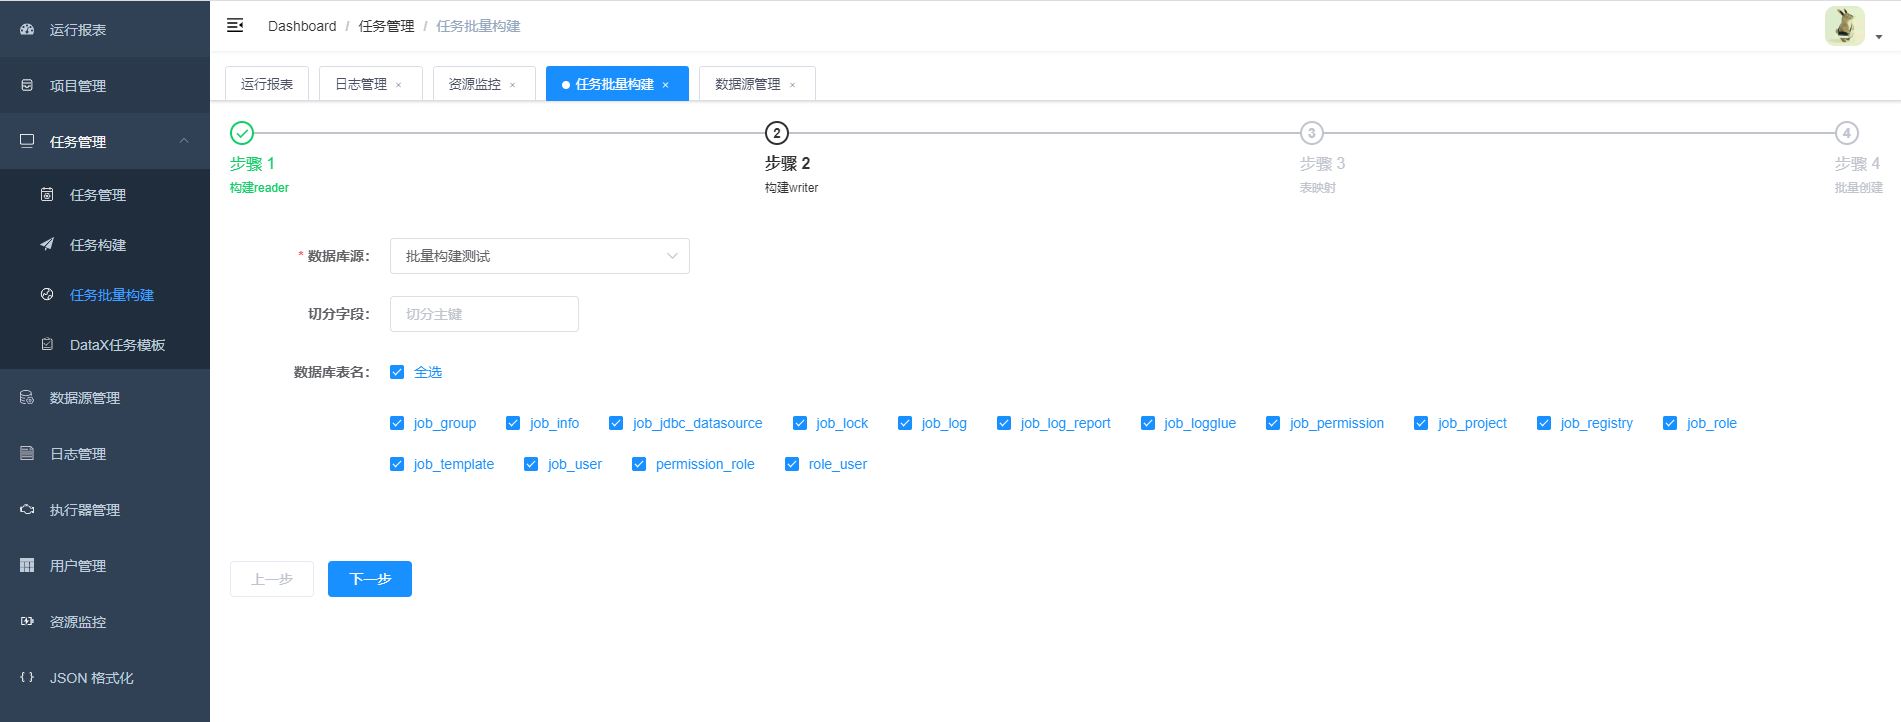Click into the 切分字段 input field
The image size is (1901, 722).
tap(484, 314)
